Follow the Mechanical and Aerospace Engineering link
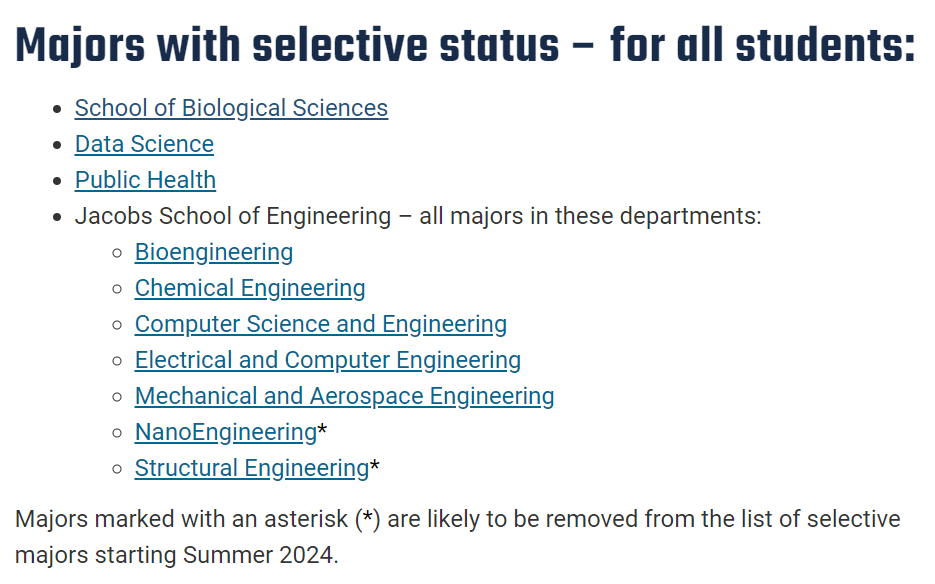Image resolution: width=935 pixels, height=584 pixels. point(344,396)
